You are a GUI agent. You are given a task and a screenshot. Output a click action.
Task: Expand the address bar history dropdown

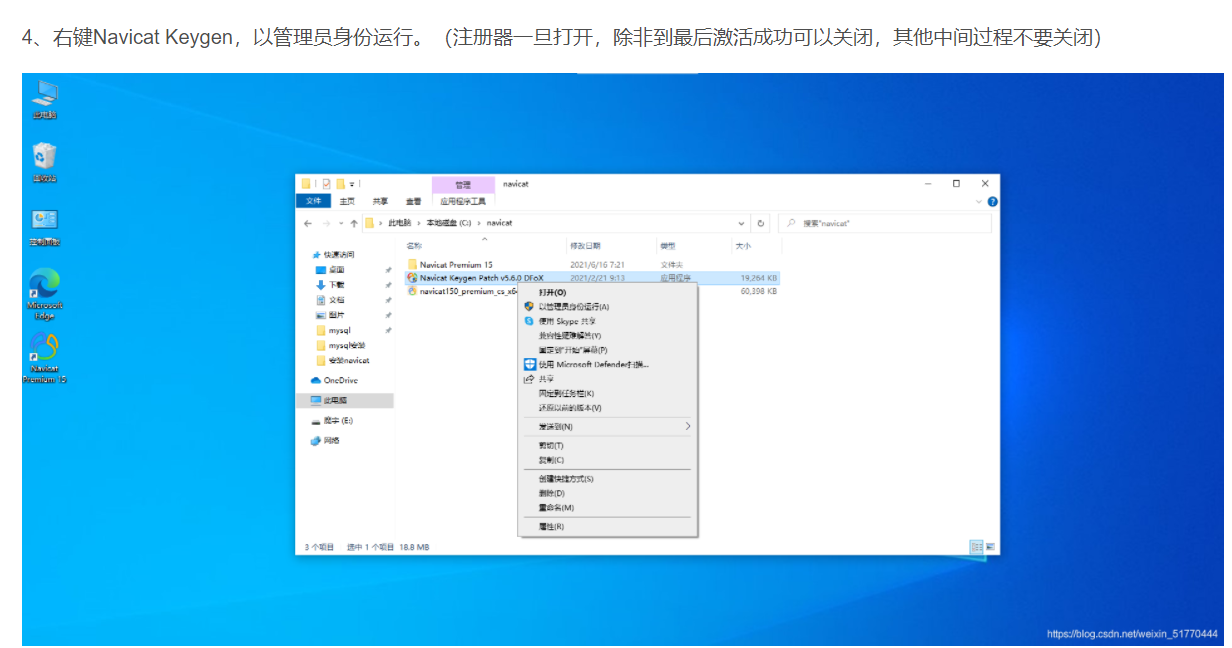(x=741, y=223)
